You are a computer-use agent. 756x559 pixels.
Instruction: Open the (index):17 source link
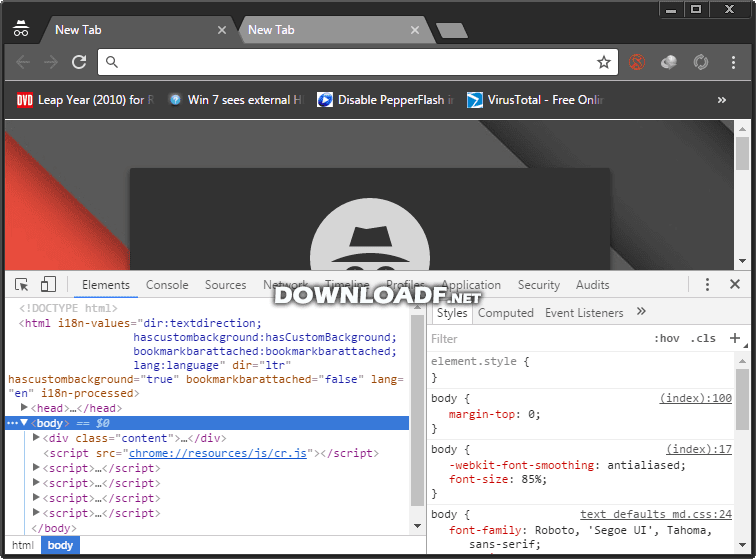(x=699, y=450)
